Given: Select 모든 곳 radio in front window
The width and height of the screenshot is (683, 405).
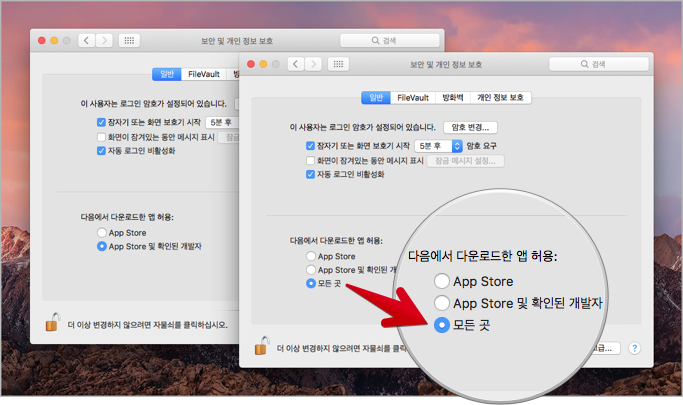Looking at the screenshot, I should pyautogui.click(x=311, y=284).
